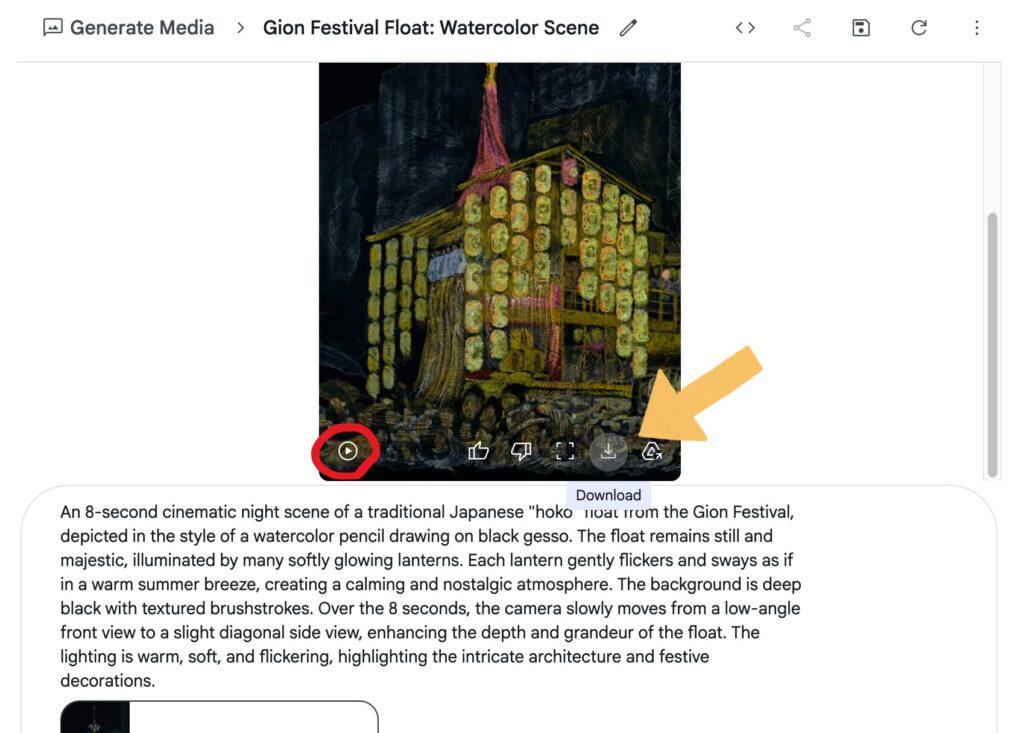1024x733 pixels.
Task: Give the generated video a thumbs up
Action: [x=478, y=451]
